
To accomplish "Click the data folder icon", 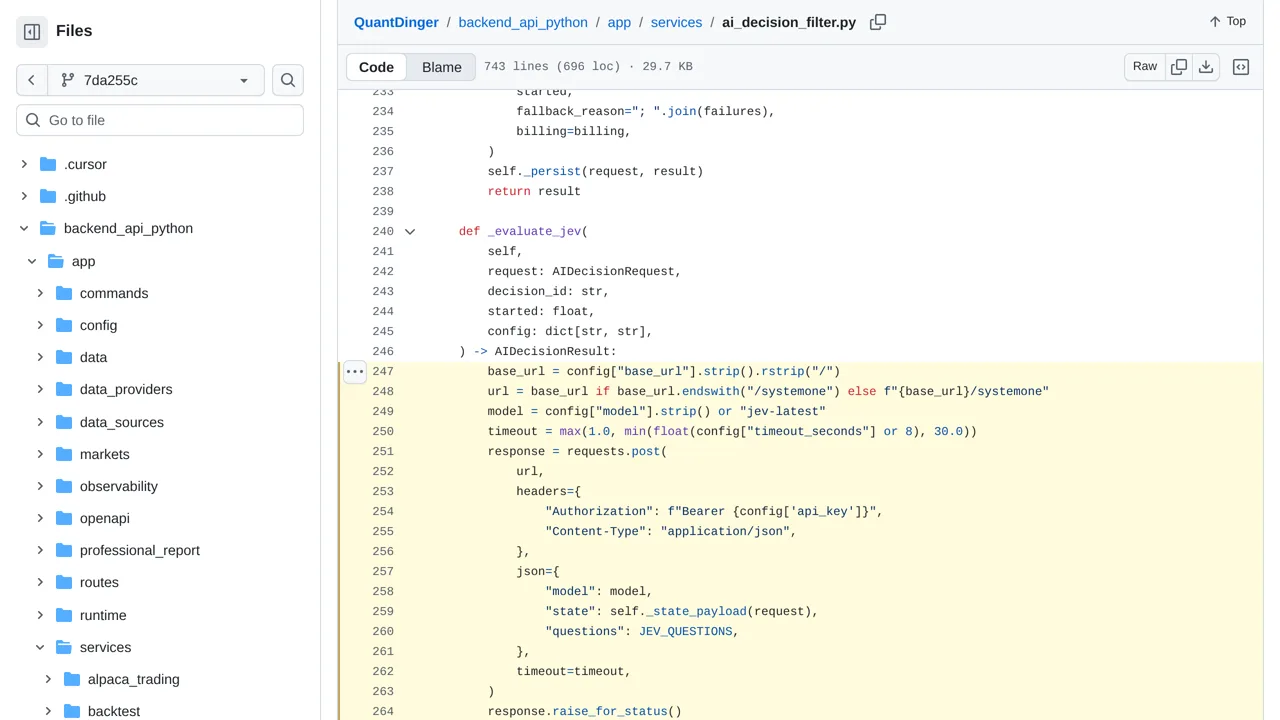I will 64,357.
